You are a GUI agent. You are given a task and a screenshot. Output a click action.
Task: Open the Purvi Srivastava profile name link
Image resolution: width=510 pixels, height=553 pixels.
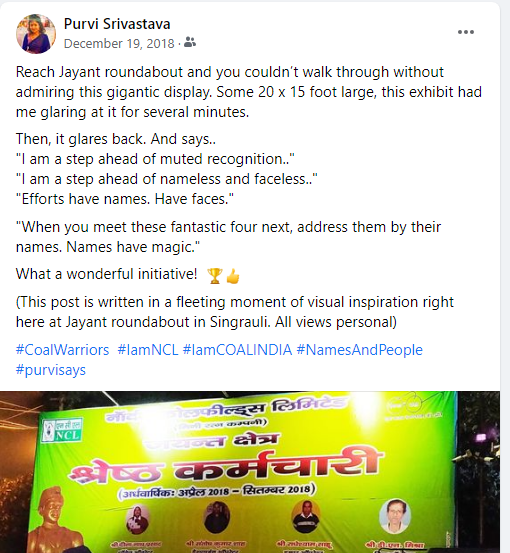click(x=117, y=24)
